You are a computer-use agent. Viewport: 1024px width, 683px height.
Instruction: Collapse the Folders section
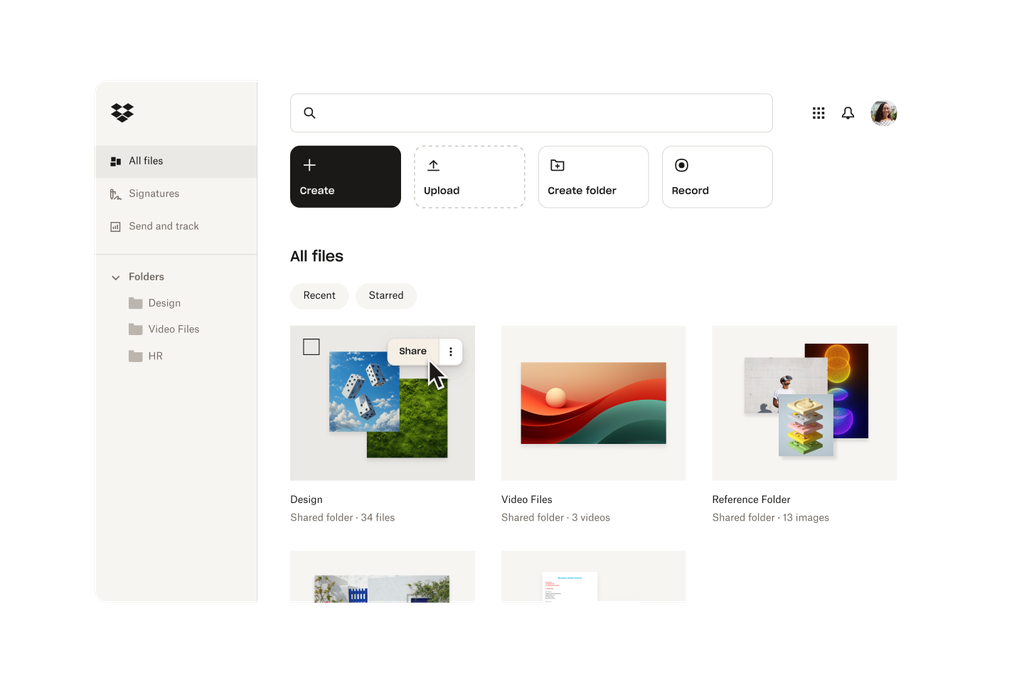pos(115,276)
